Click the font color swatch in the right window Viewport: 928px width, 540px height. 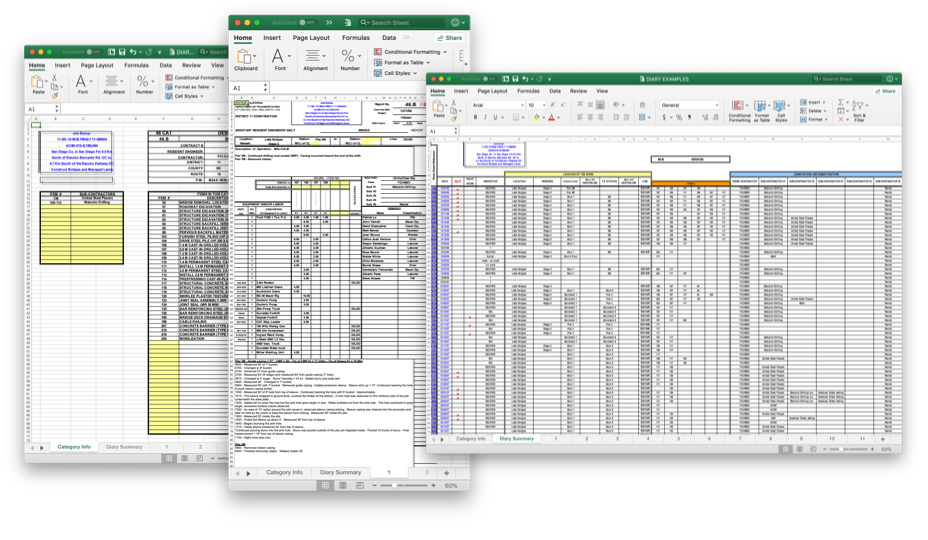(551, 117)
